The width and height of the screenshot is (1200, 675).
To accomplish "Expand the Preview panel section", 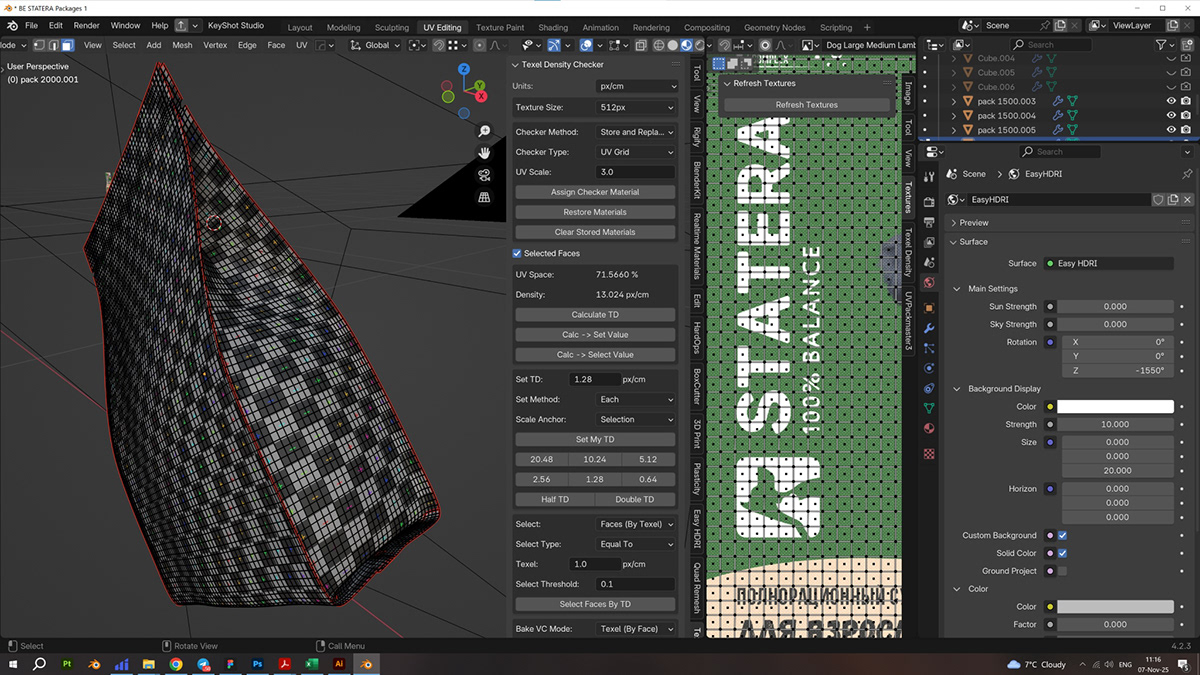I will click(x=973, y=223).
